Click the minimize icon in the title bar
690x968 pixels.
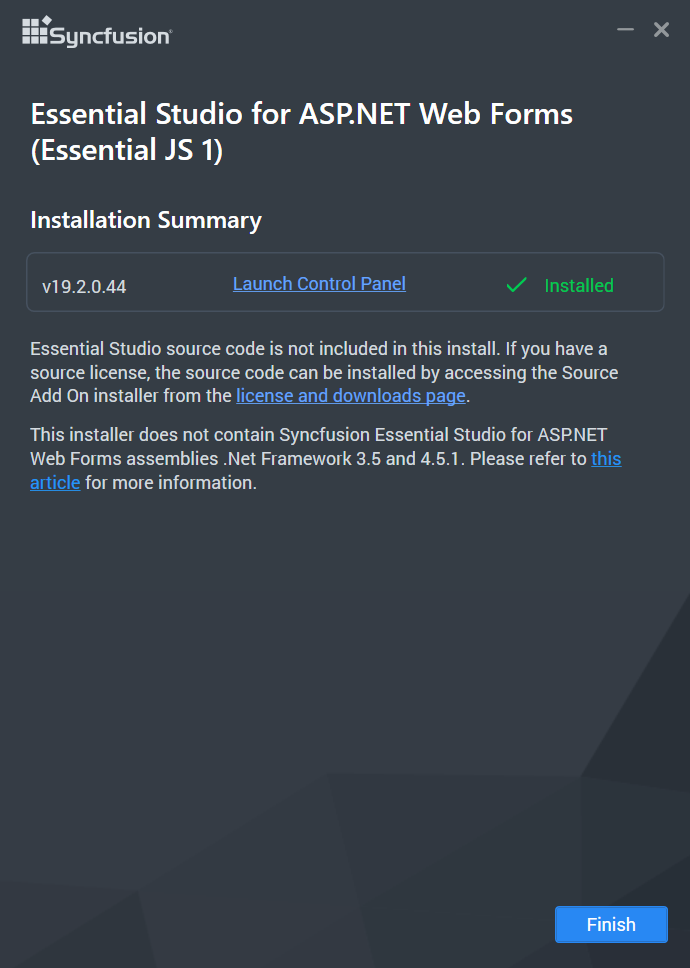point(625,30)
